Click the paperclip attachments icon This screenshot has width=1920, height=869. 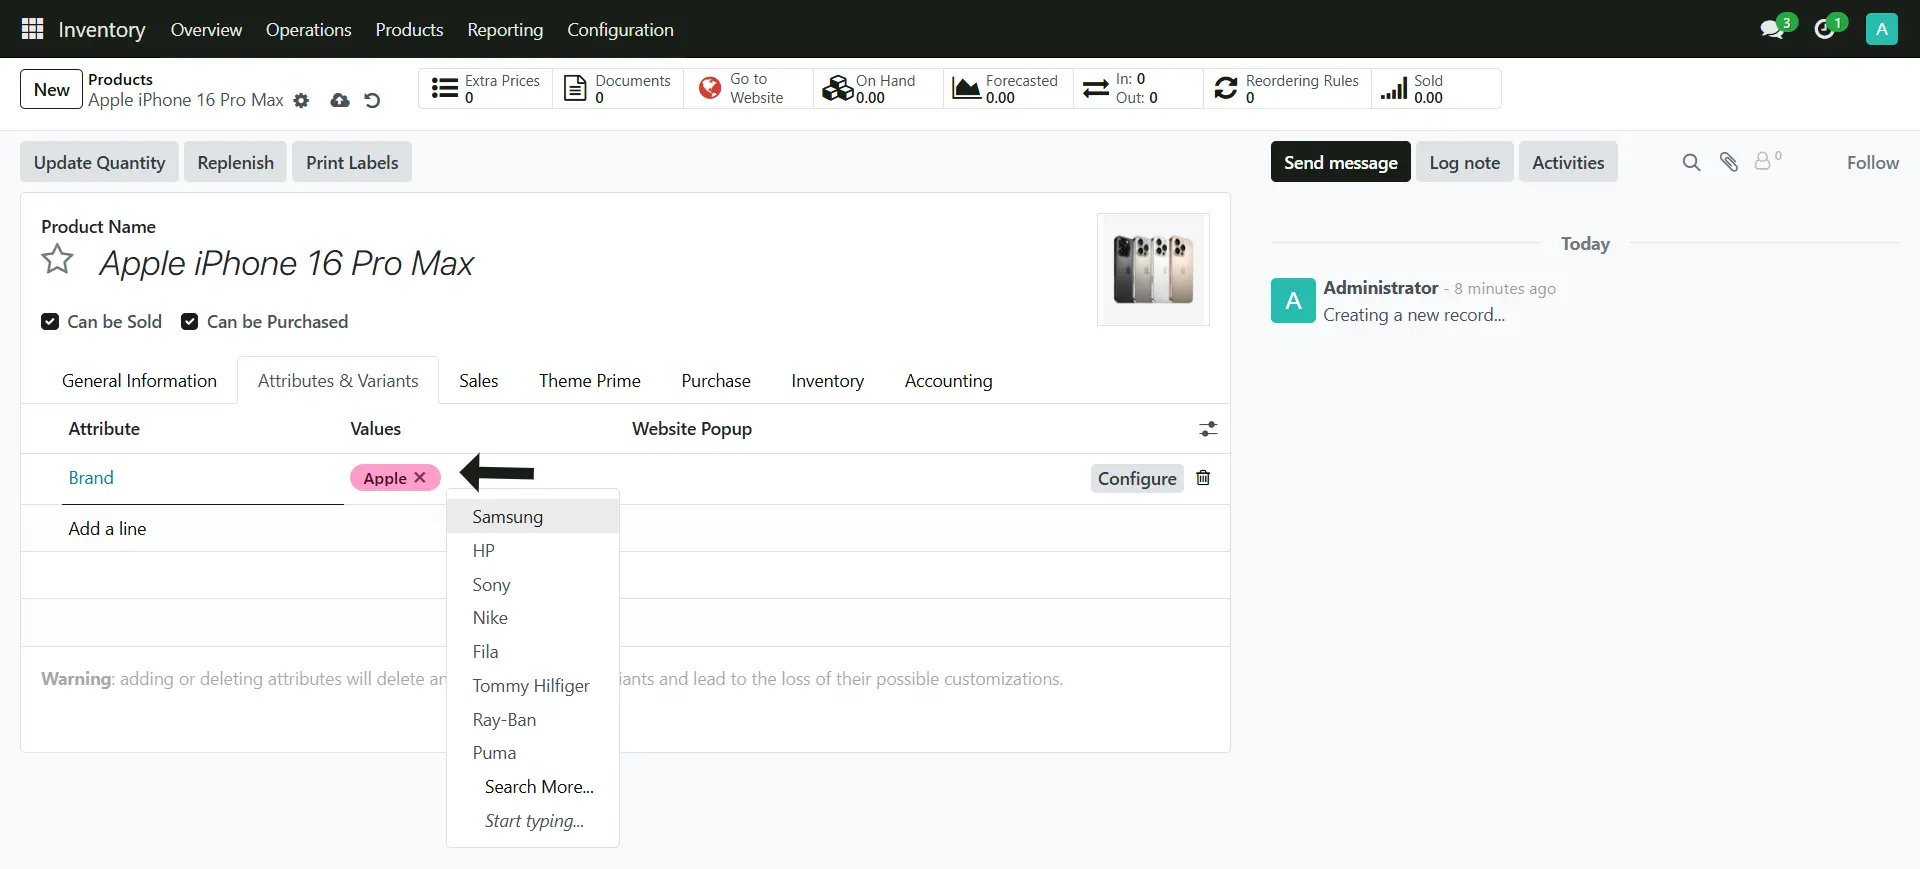tap(1729, 162)
